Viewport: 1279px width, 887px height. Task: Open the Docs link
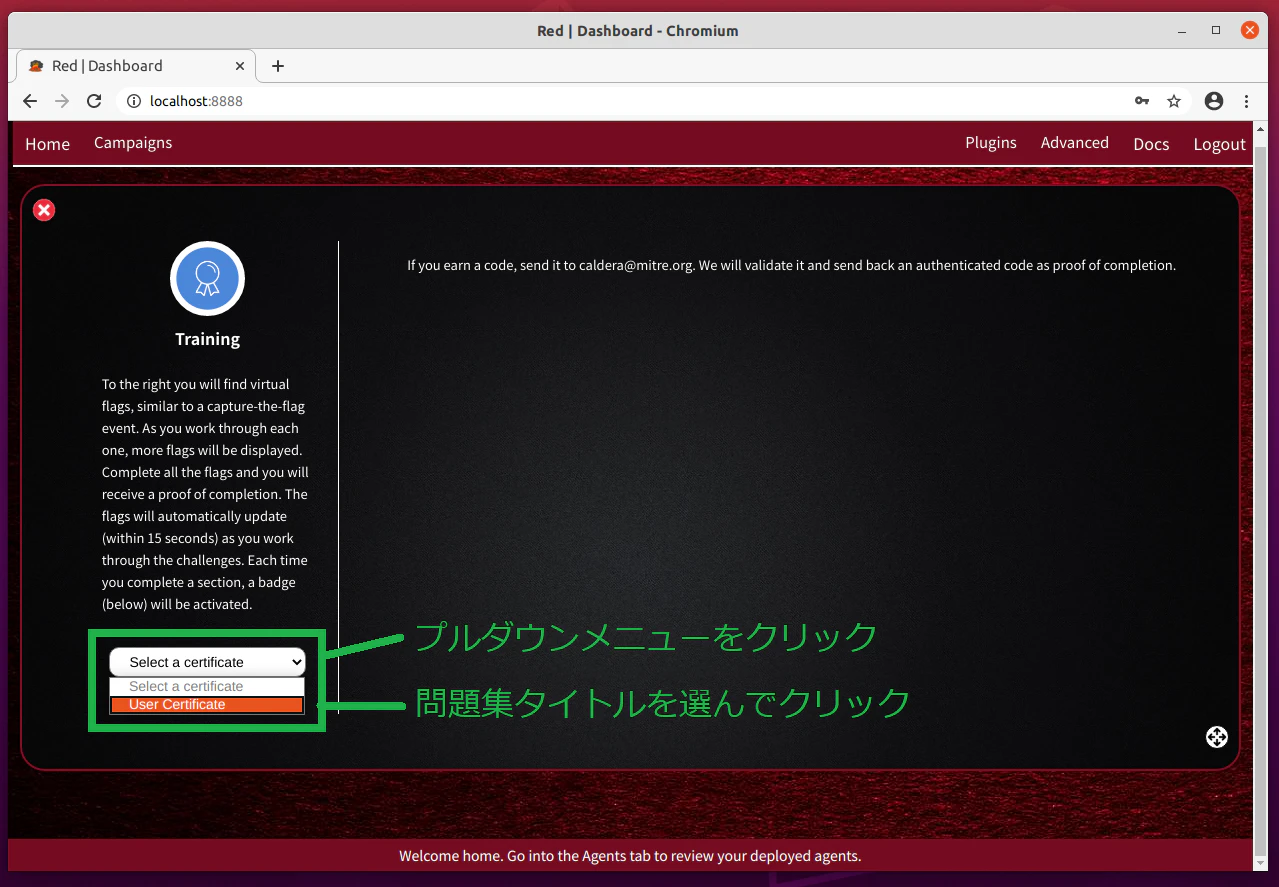point(1151,144)
